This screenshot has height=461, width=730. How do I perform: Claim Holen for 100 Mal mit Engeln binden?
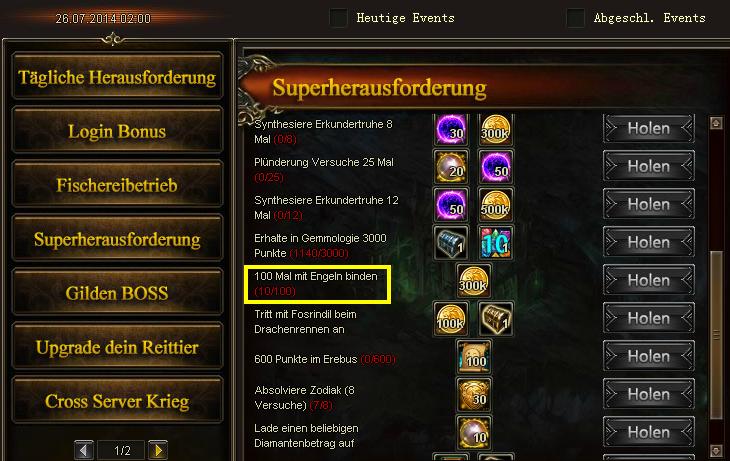pos(649,280)
